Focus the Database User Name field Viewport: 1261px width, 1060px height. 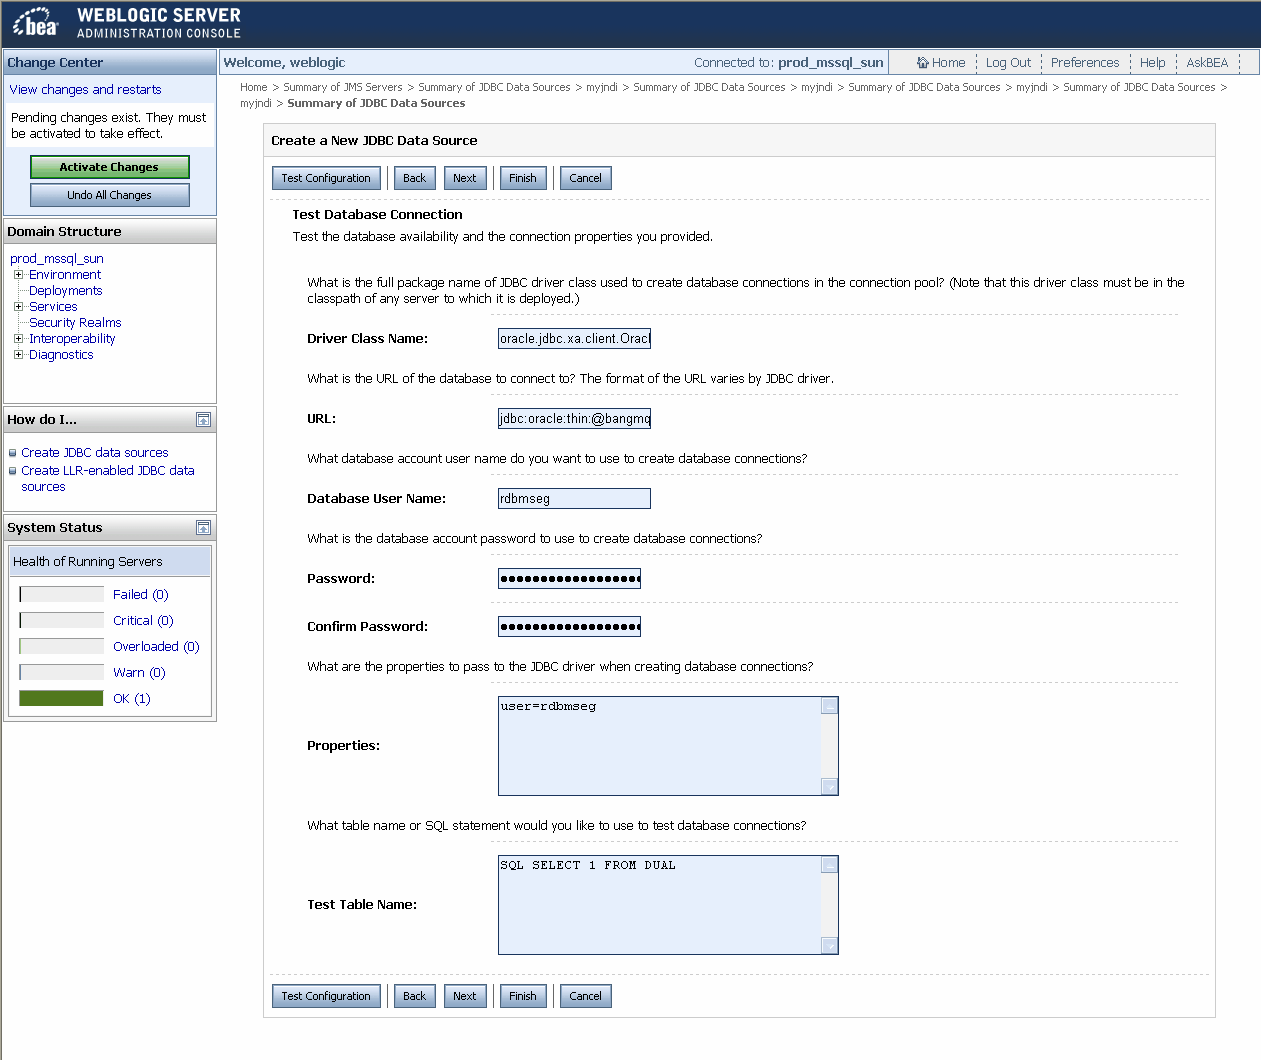click(574, 499)
